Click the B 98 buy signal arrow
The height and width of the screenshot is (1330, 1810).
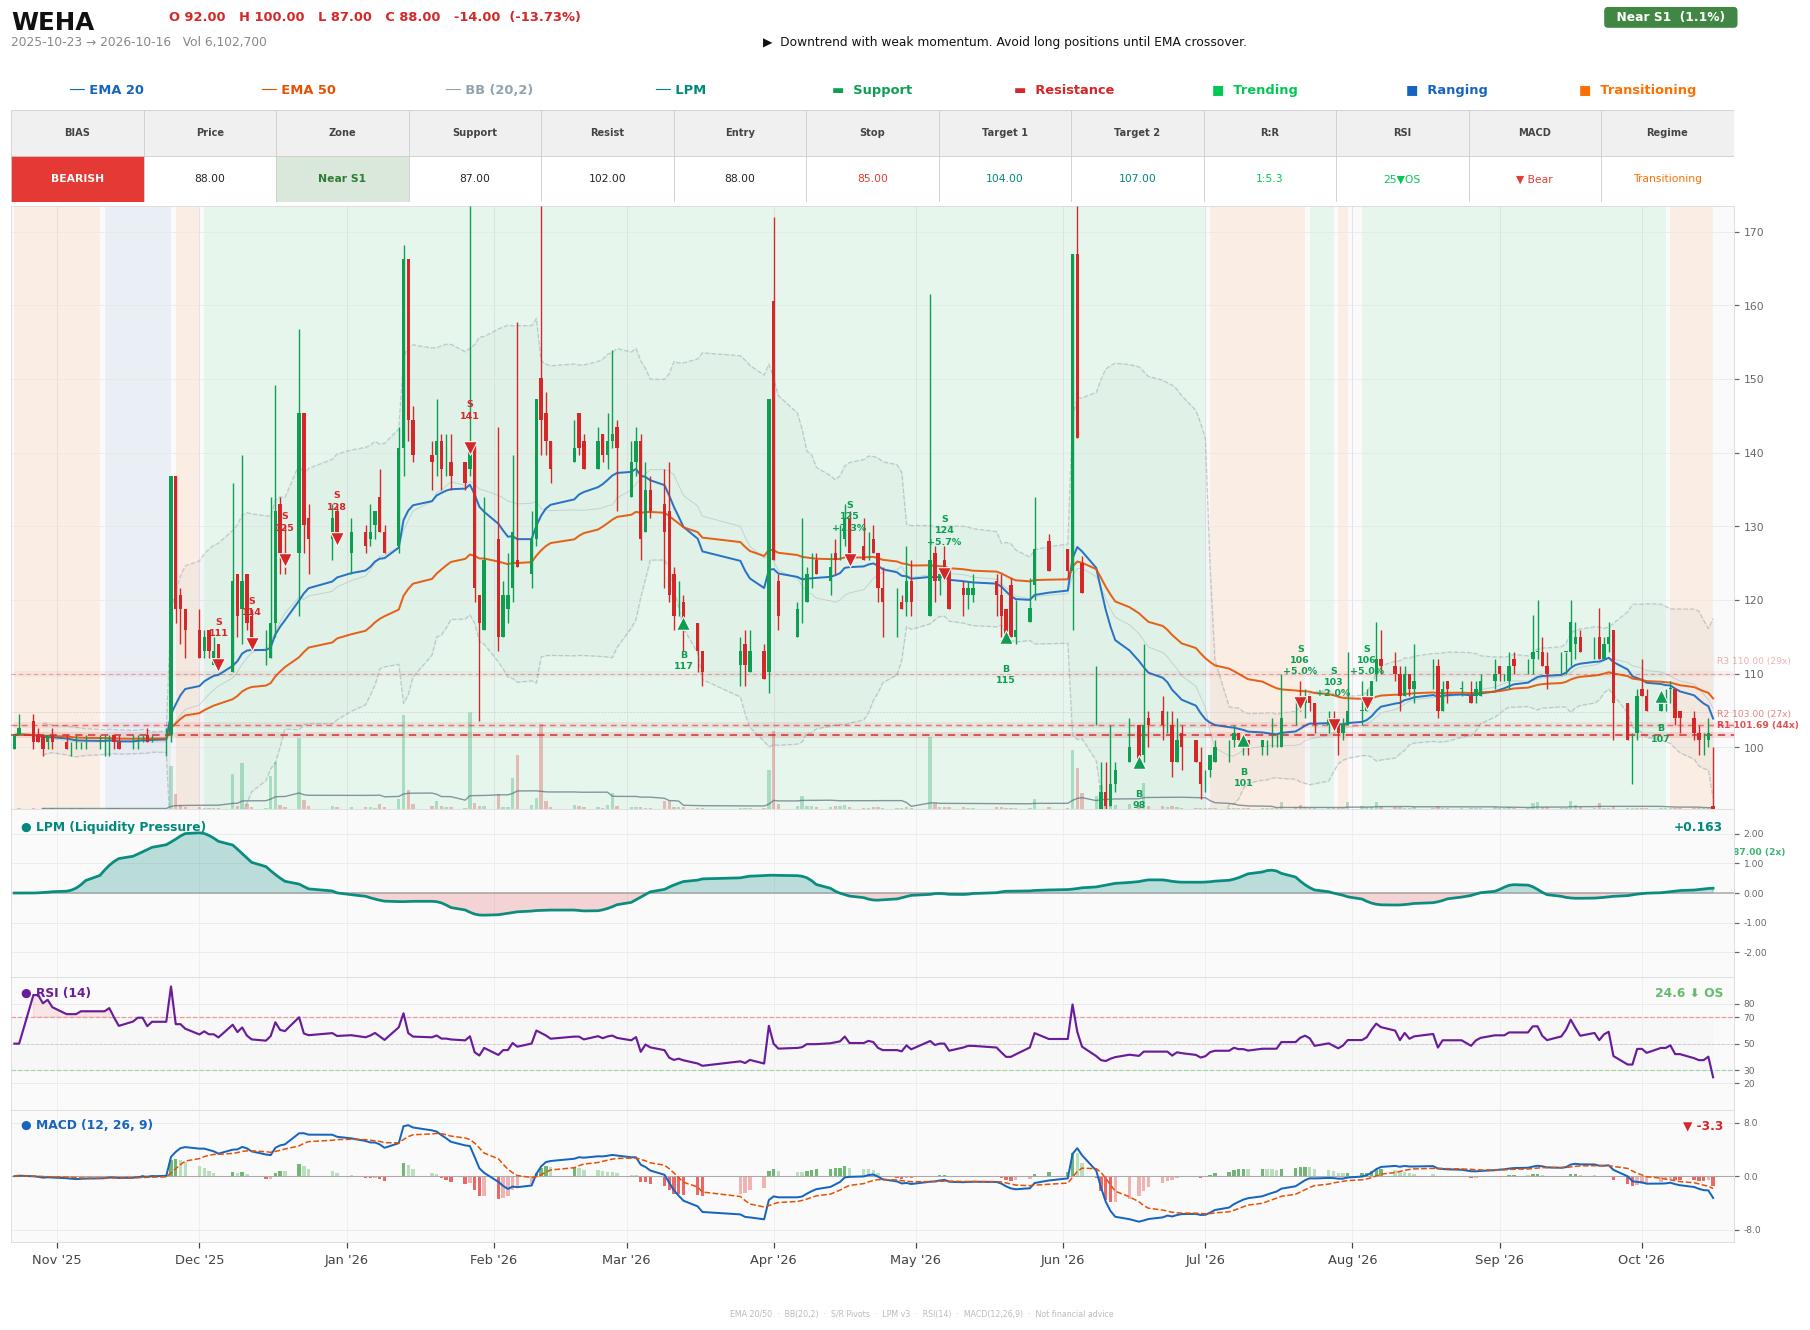[x=1139, y=763]
